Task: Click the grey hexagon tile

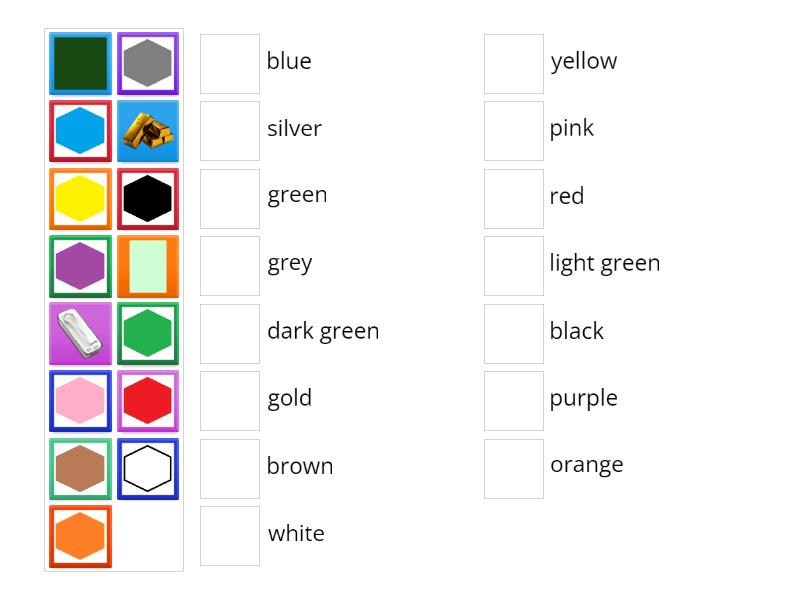Action: [148, 63]
